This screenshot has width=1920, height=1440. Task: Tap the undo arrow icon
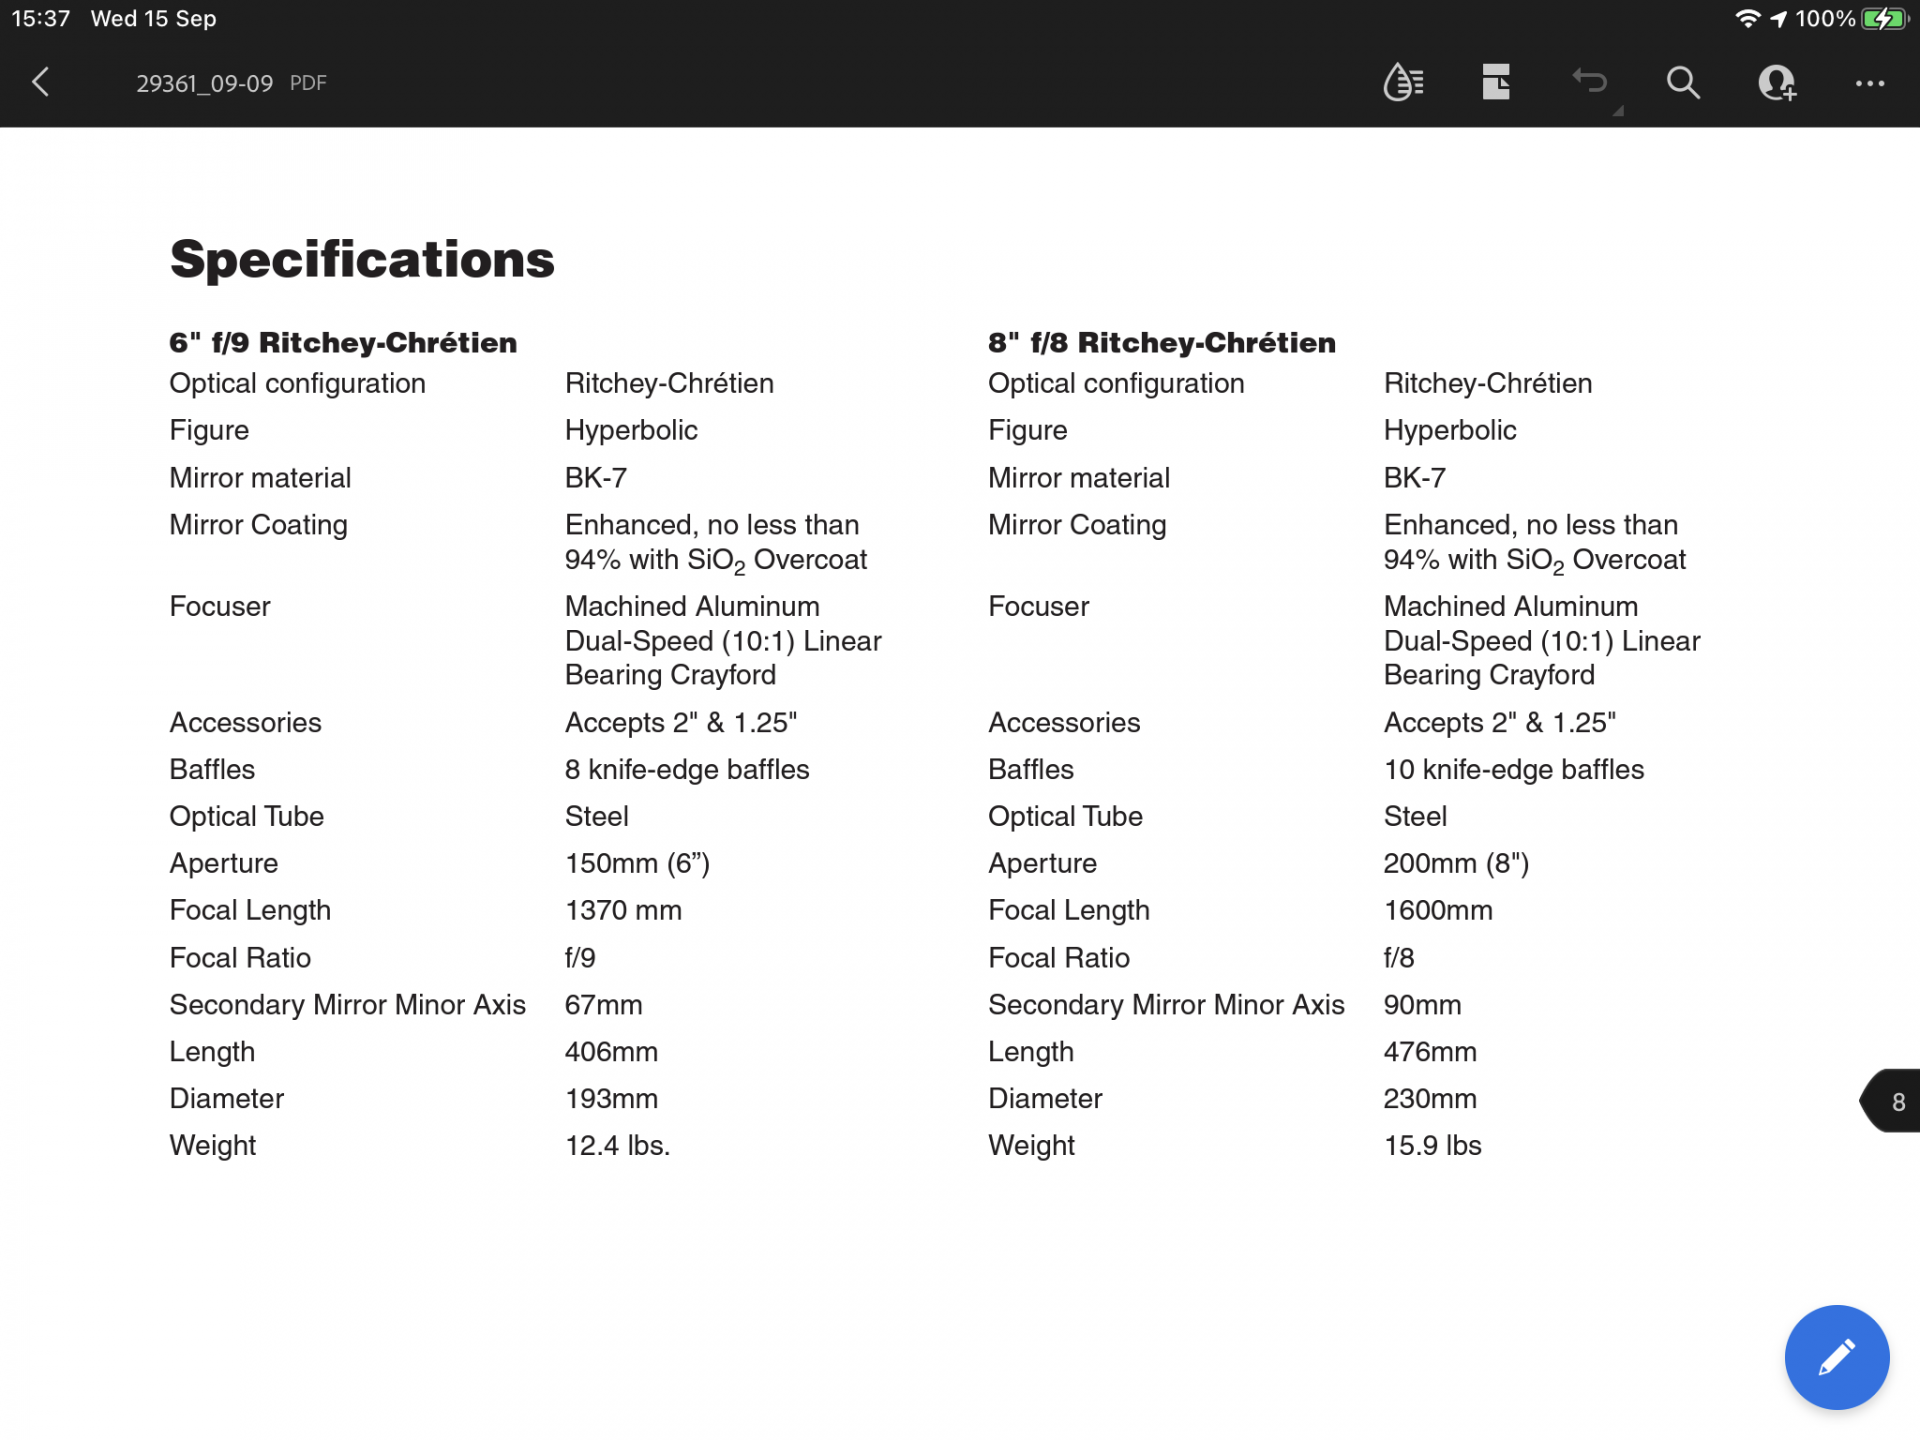(x=1590, y=80)
